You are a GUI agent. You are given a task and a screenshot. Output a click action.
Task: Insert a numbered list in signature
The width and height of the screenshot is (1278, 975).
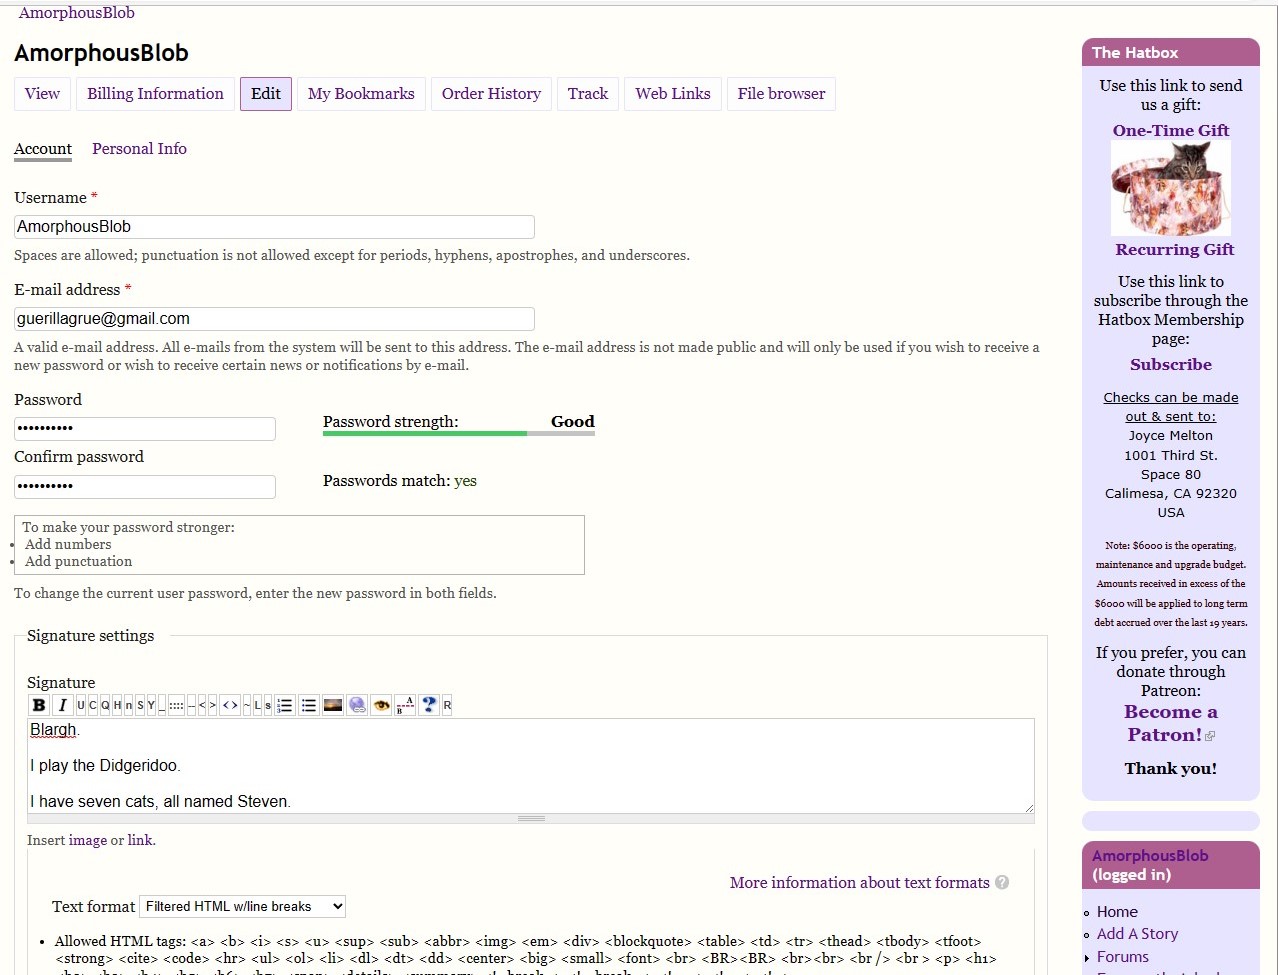coord(285,705)
